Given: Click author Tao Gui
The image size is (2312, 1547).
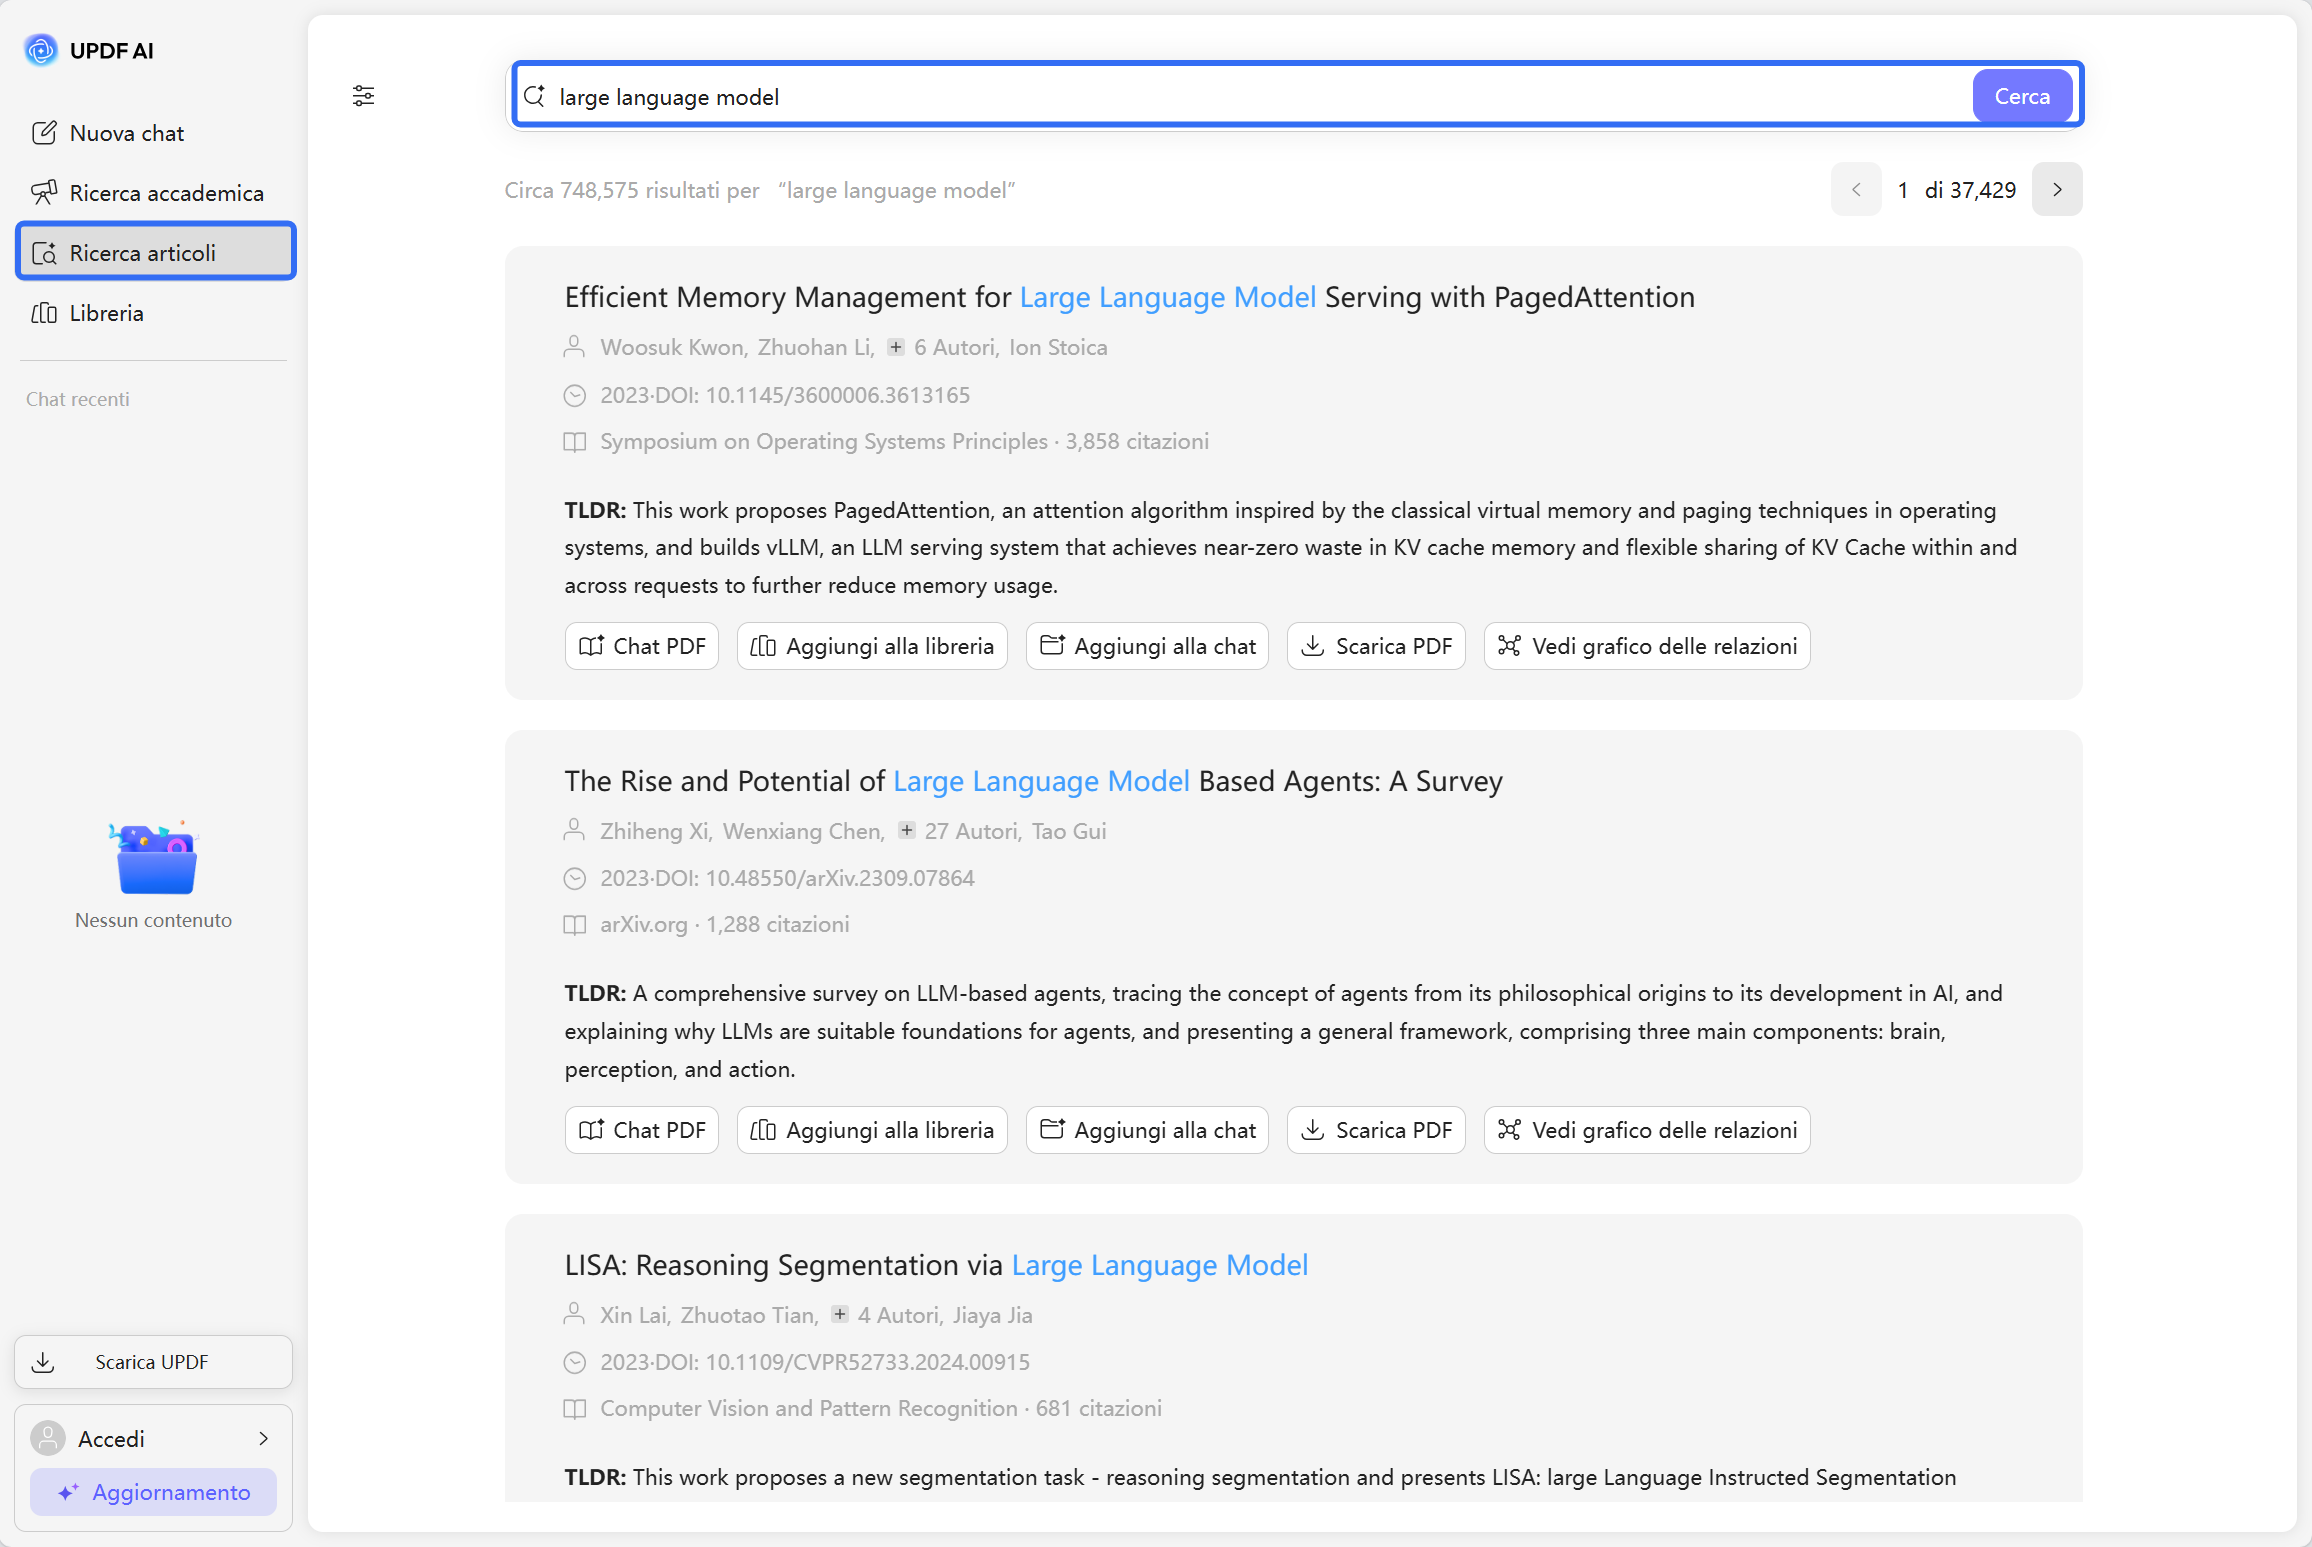Looking at the screenshot, I should (1069, 831).
